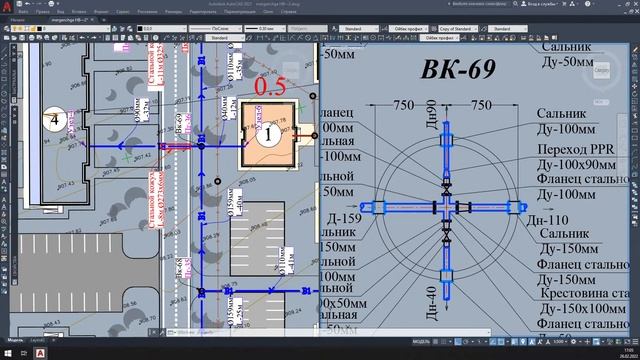Click the command line customize icon
The width and height of the screenshot is (640, 360).
162,332
